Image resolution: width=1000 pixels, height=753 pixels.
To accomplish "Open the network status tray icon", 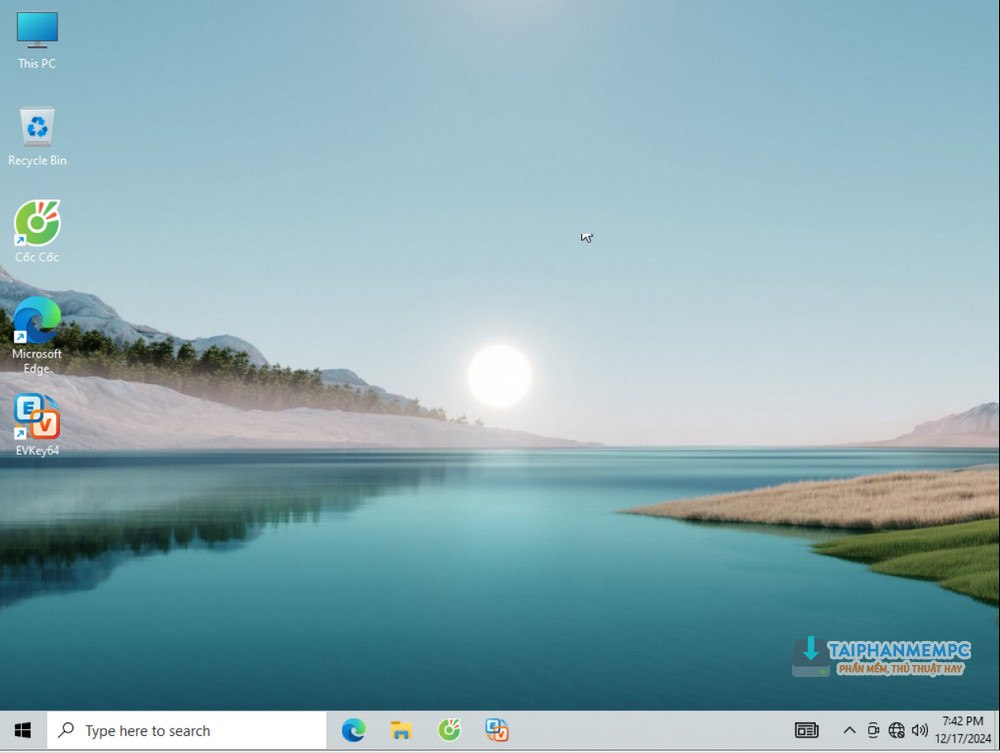I will click(x=896, y=731).
